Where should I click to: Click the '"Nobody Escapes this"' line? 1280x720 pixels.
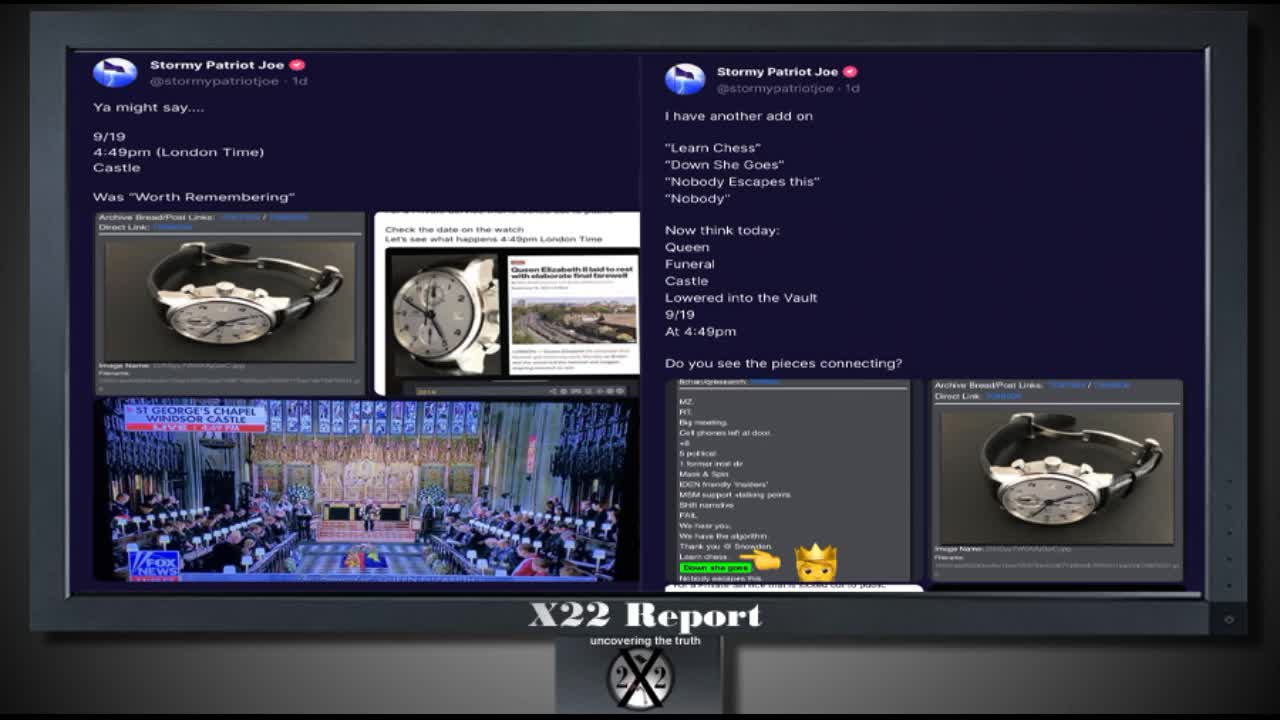click(742, 182)
